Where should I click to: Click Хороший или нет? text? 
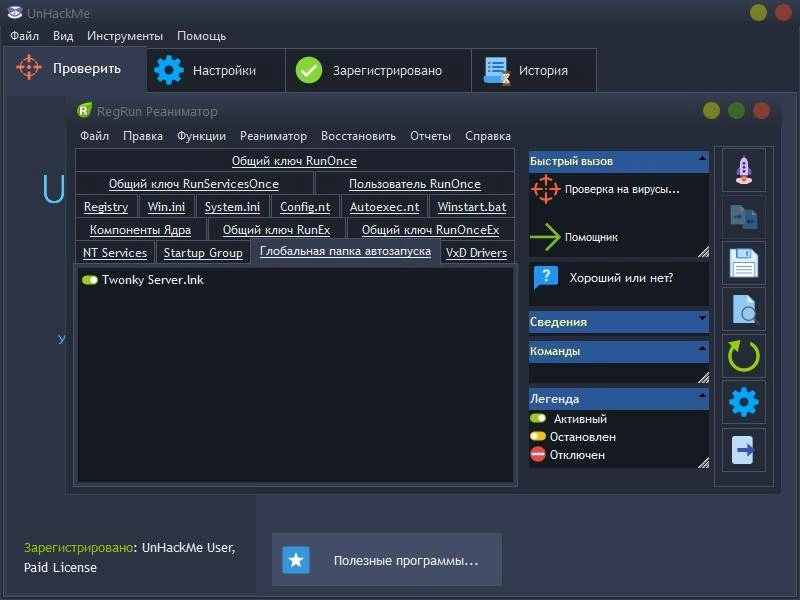coord(621,278)
